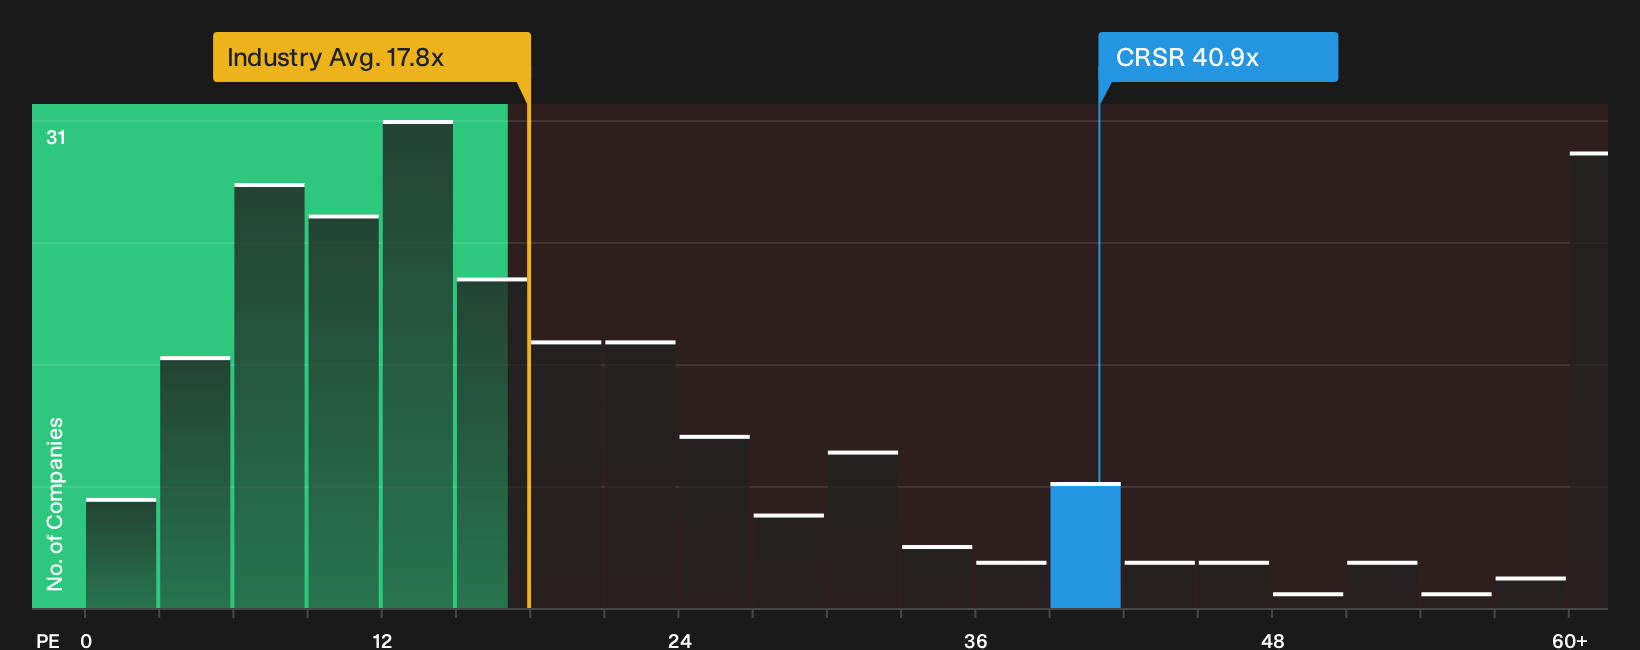
Task: Click the y-axis value 31
Action: click(x=56, y=137)
